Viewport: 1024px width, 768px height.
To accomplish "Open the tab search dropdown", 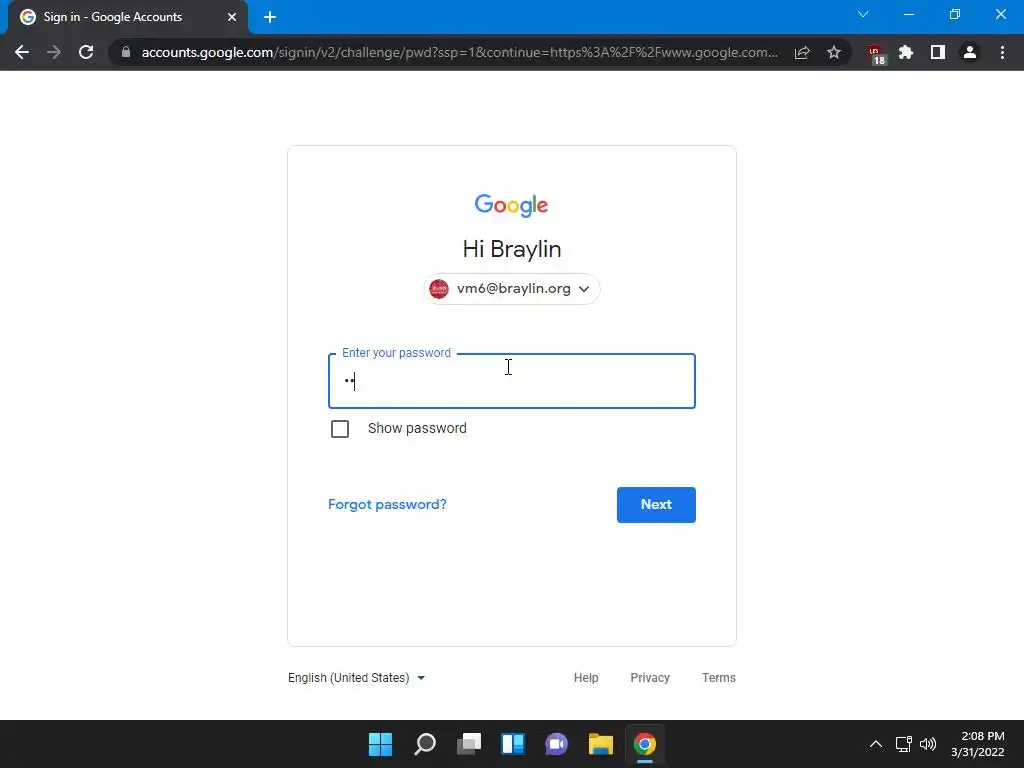I will point(863,14).
